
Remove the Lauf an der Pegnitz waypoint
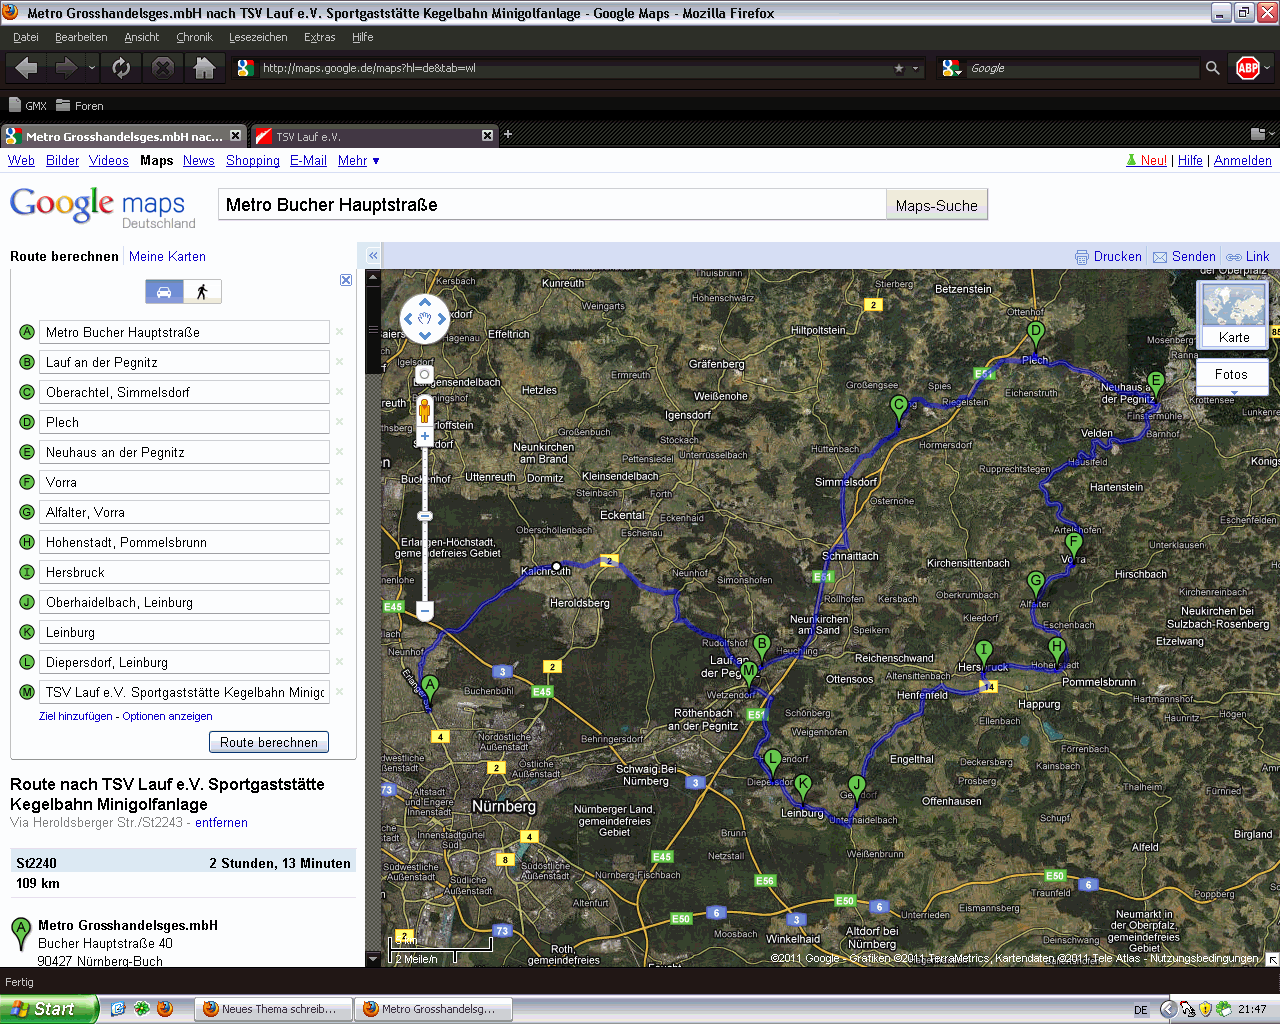pyautogui.click(x=340, y=362)
